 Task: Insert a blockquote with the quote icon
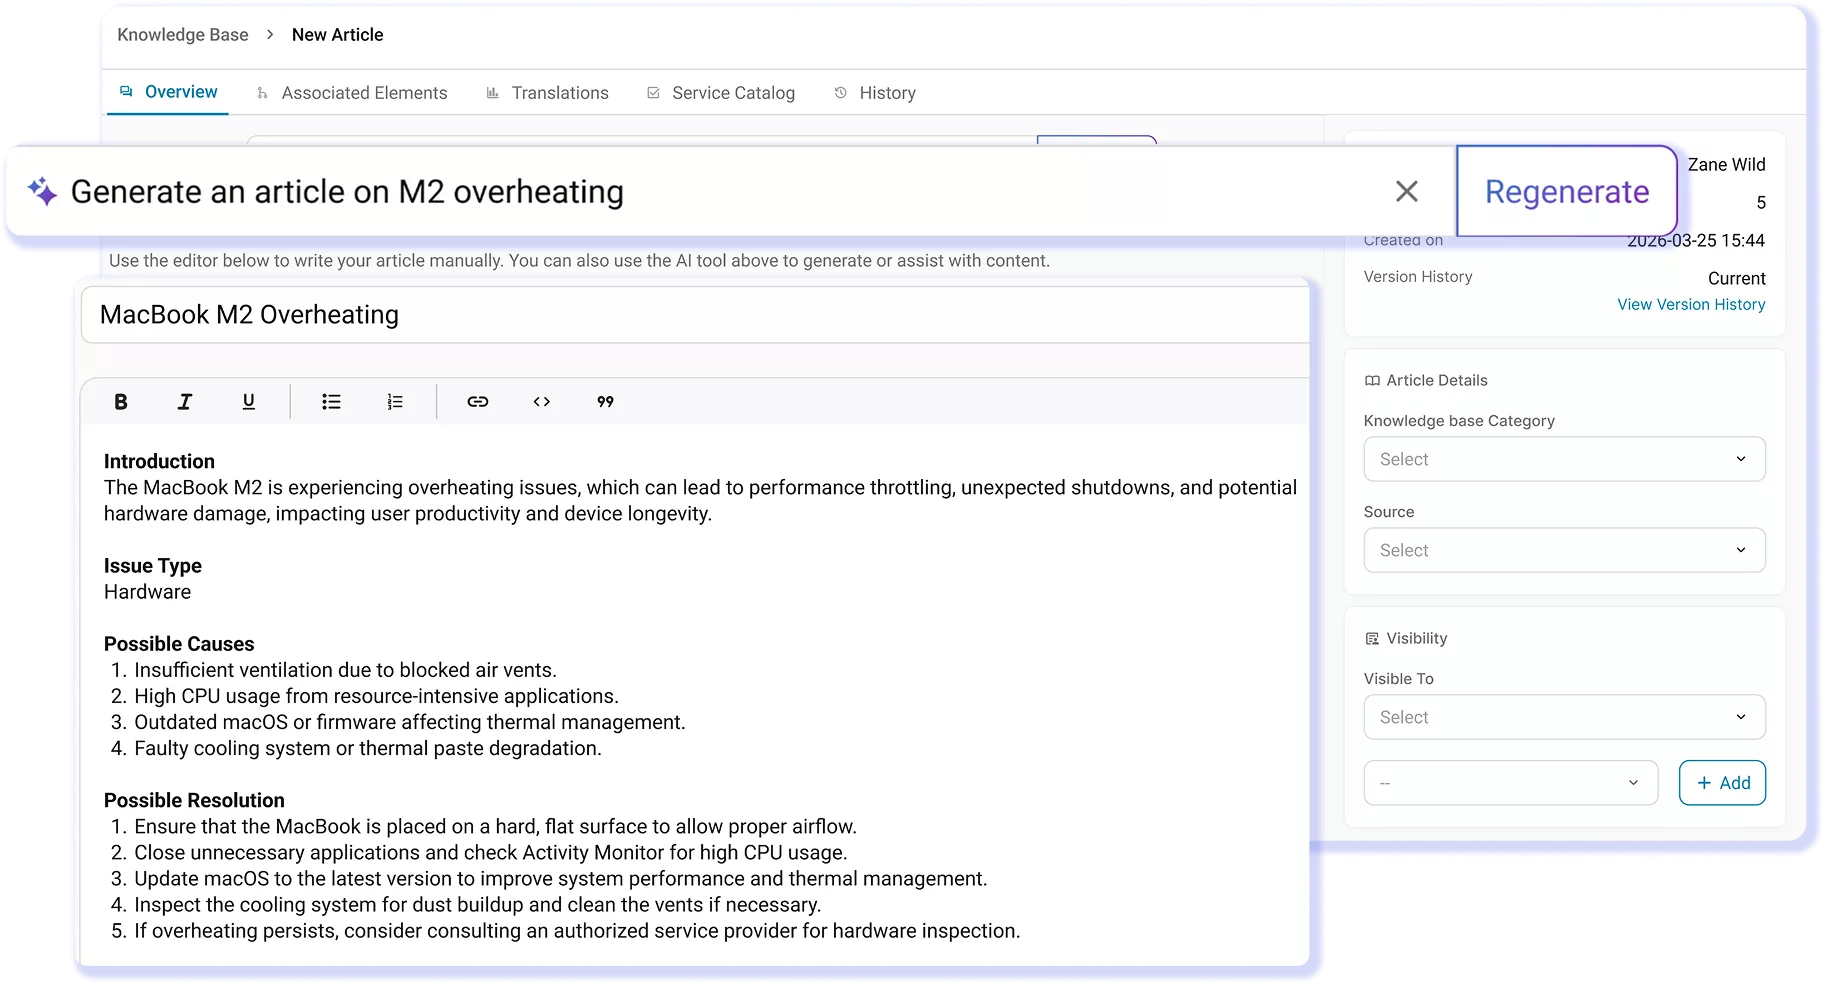click(x=605, y=402)
